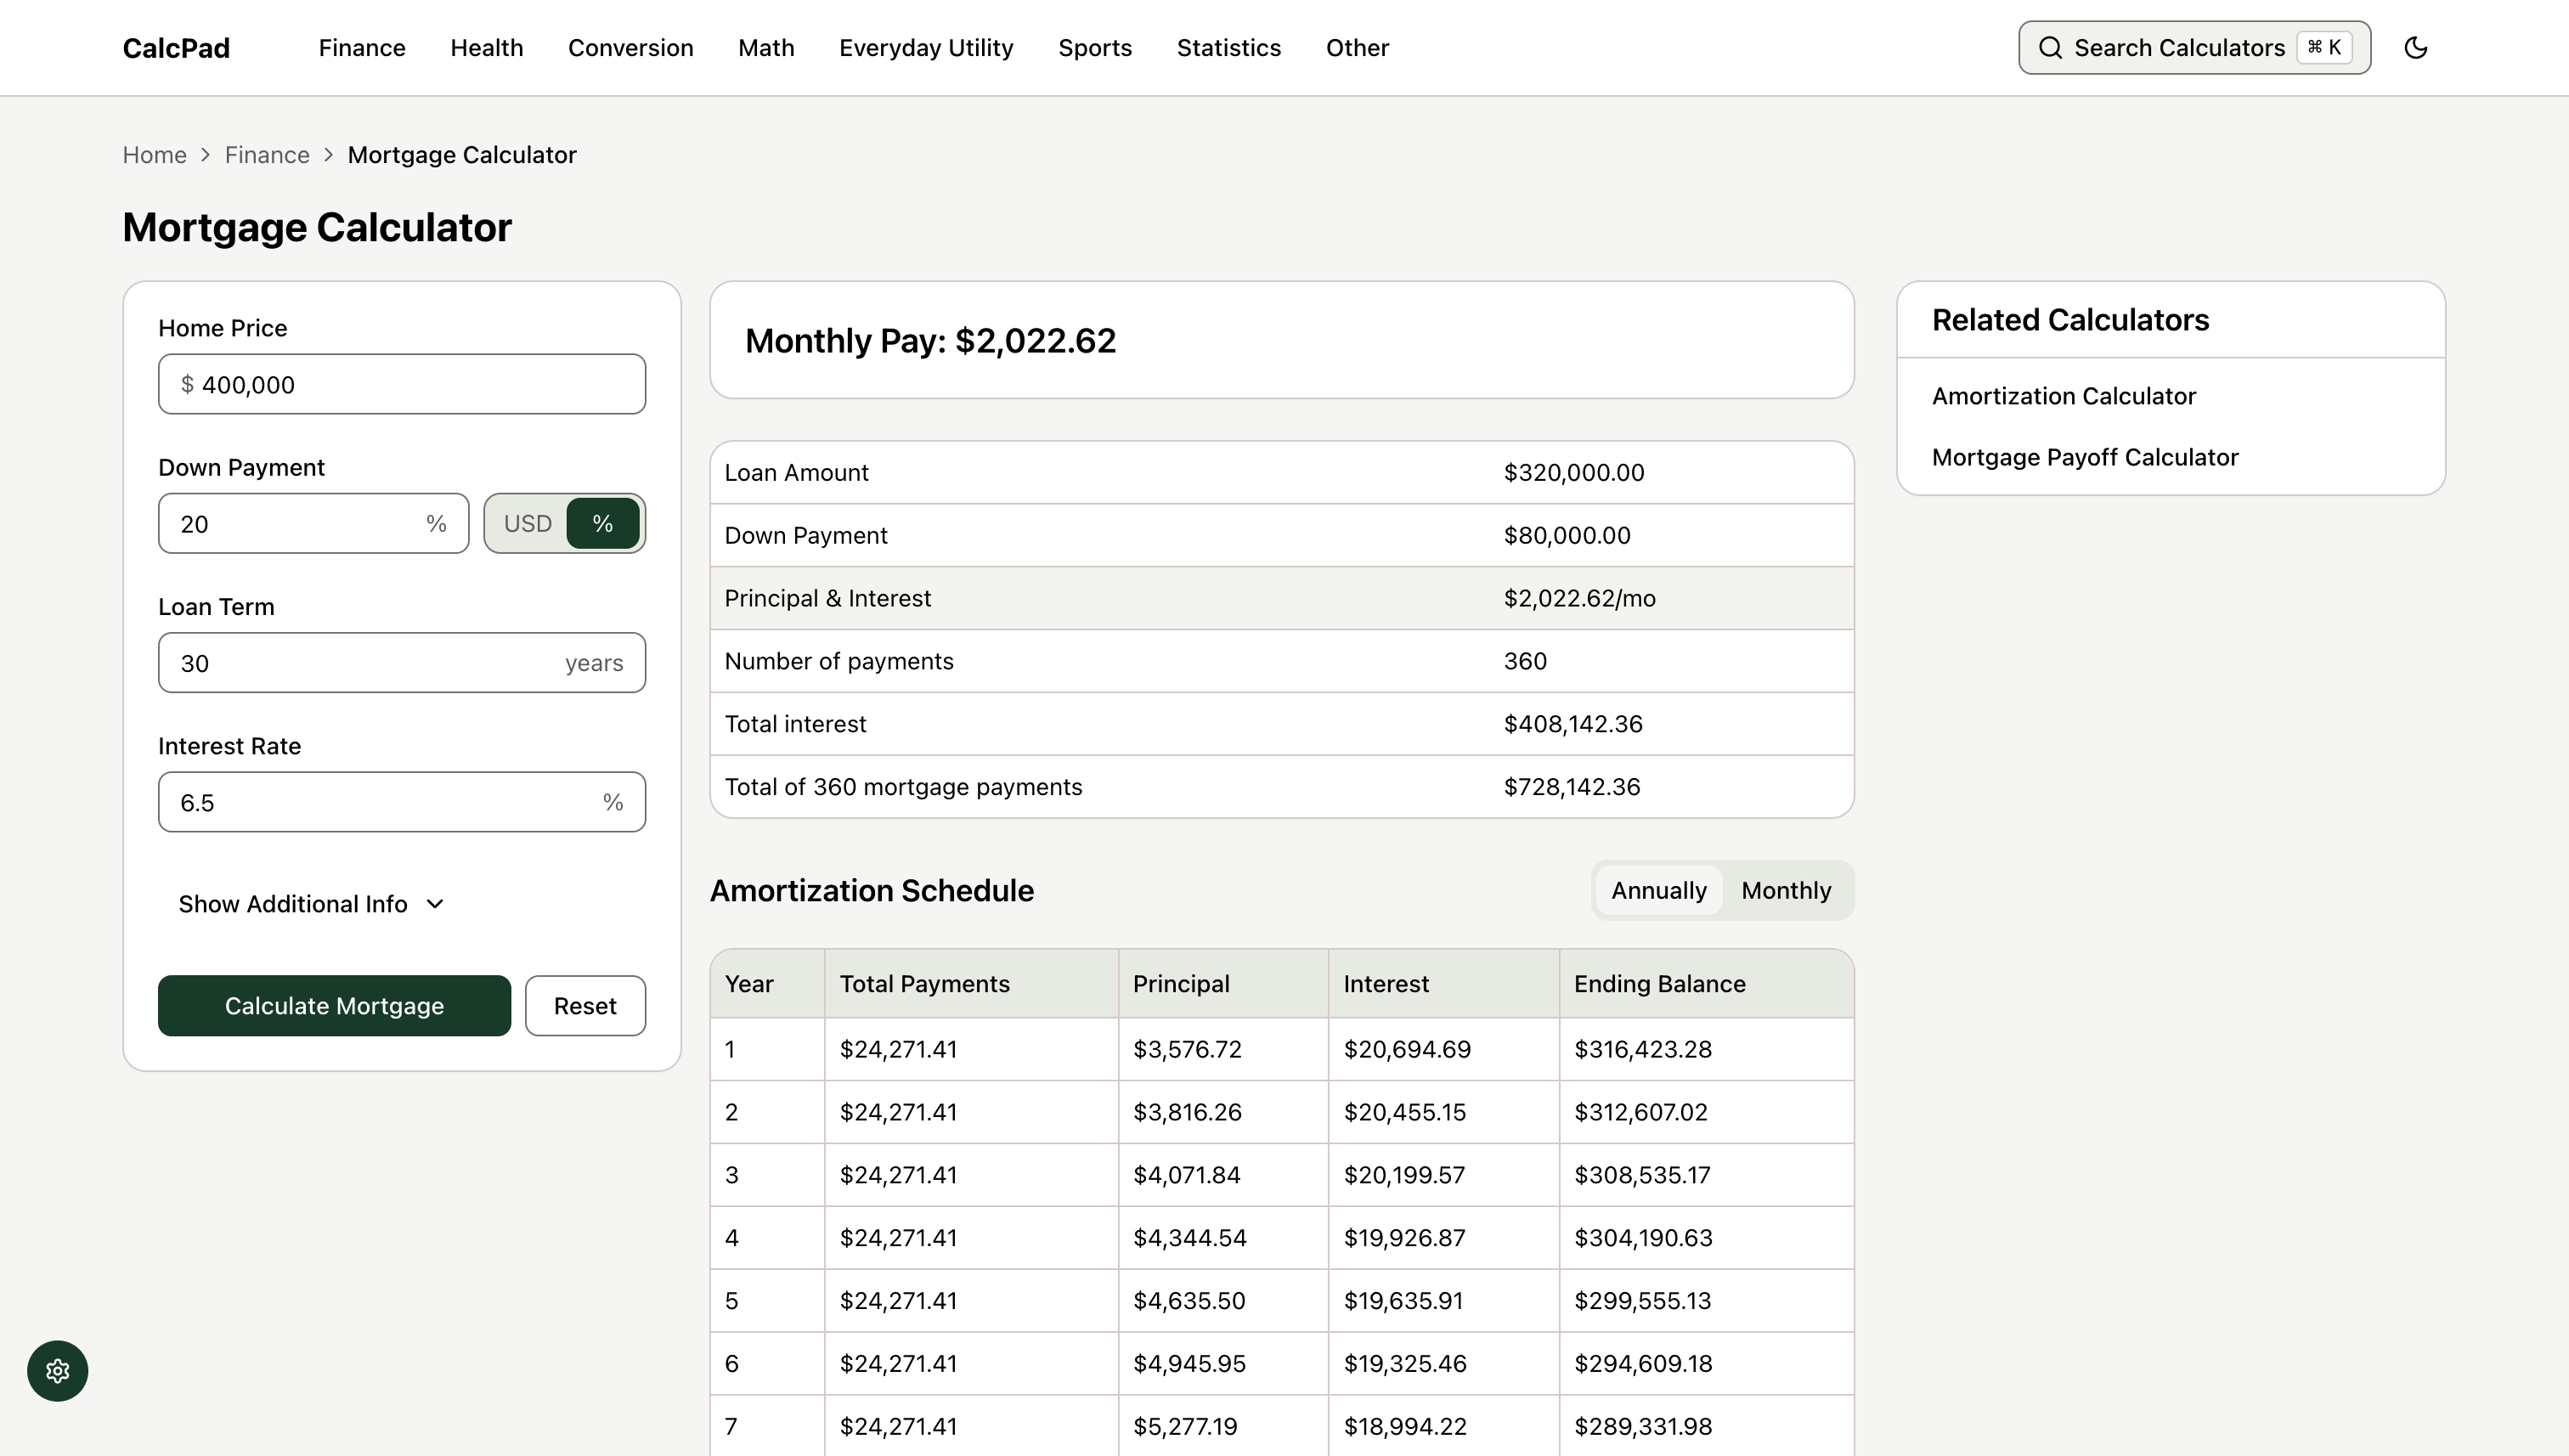Select total payments value $728,142.36
Image resolution: width=2569 pixels, height=1456 pixels.
click(x=1571, y=787)
